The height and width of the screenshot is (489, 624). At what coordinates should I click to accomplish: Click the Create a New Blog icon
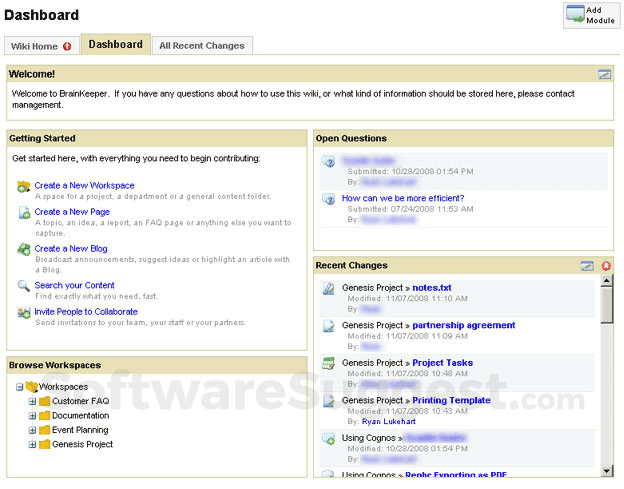click(23, 249)
